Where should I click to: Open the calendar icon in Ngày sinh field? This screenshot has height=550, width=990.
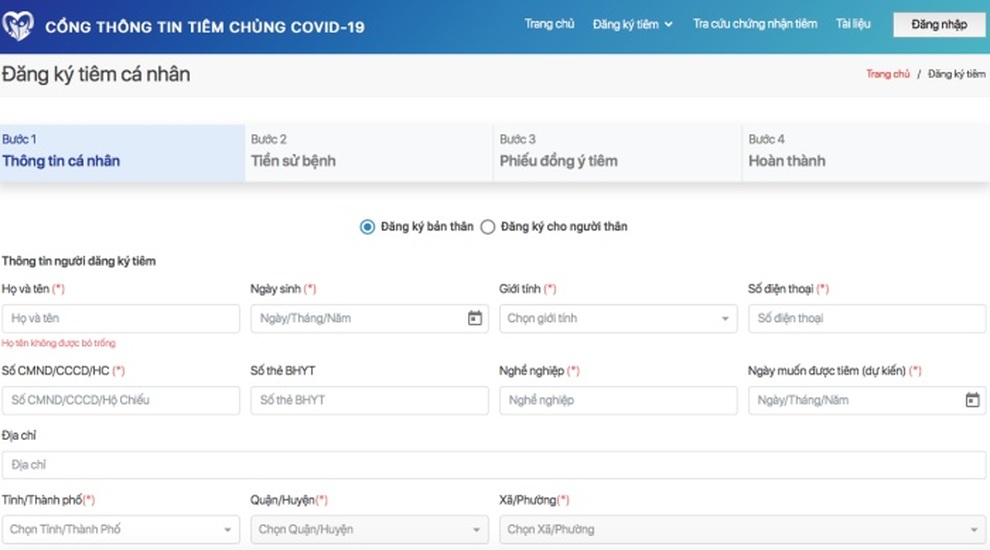pos(475,318)
